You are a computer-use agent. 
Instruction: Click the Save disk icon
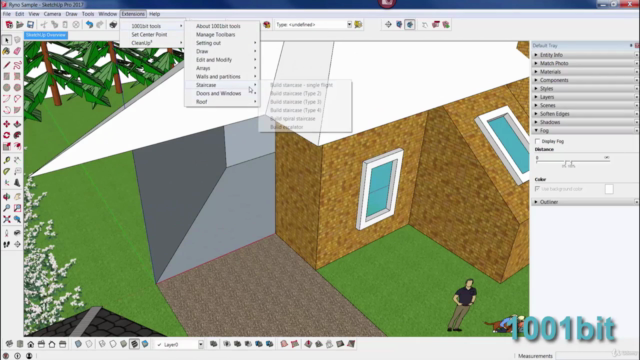click(x=30, y=25)
